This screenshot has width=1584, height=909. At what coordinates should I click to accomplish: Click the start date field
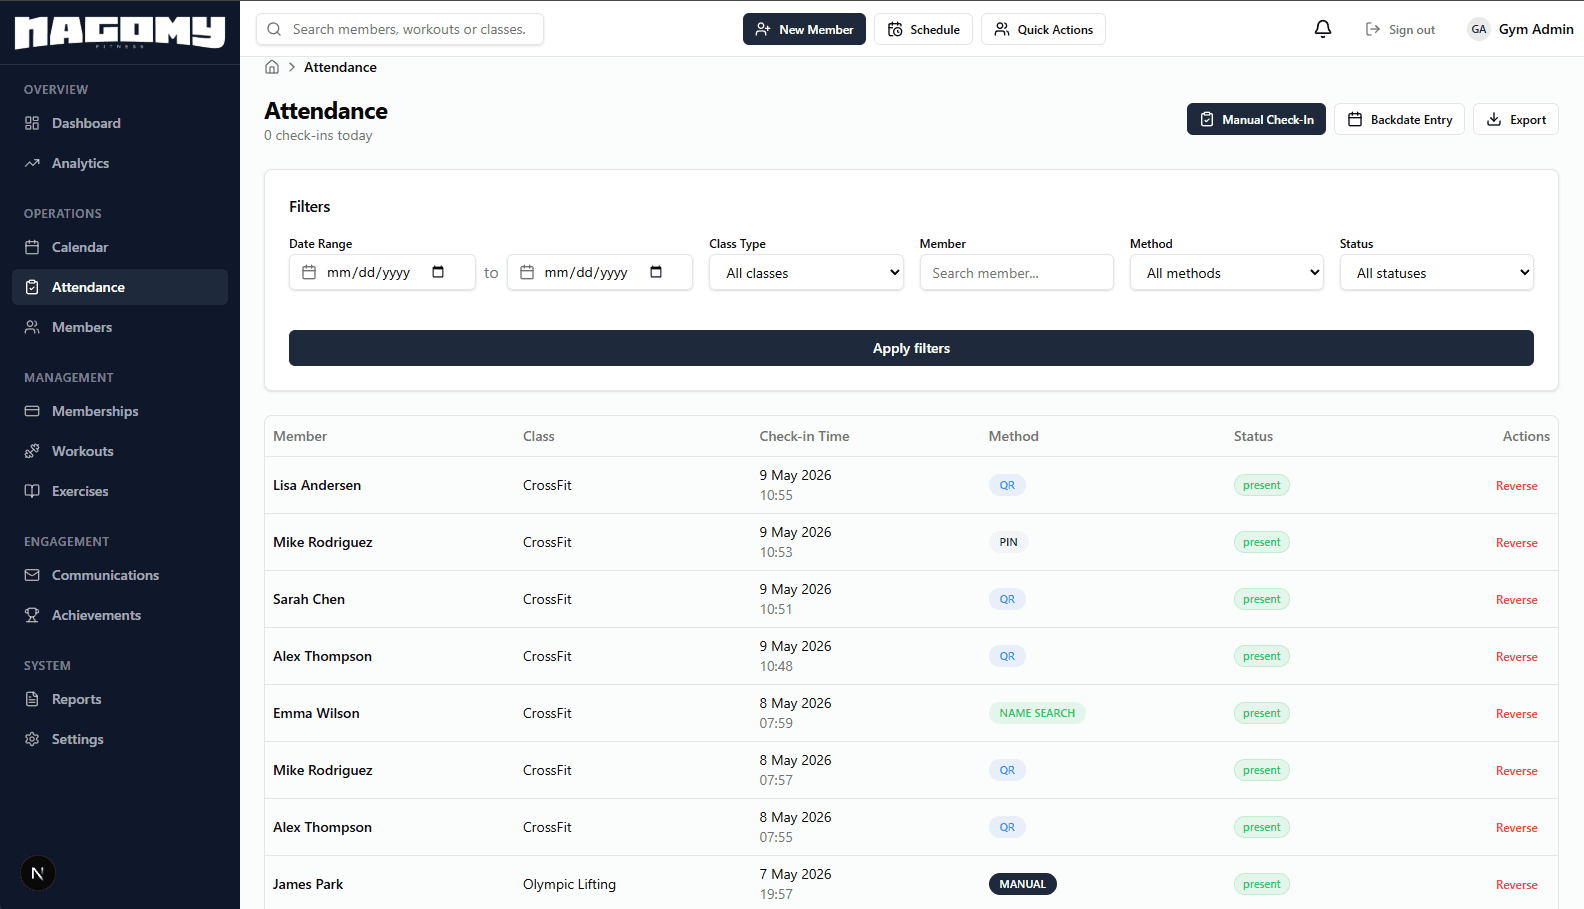click(x=382, y=272)
